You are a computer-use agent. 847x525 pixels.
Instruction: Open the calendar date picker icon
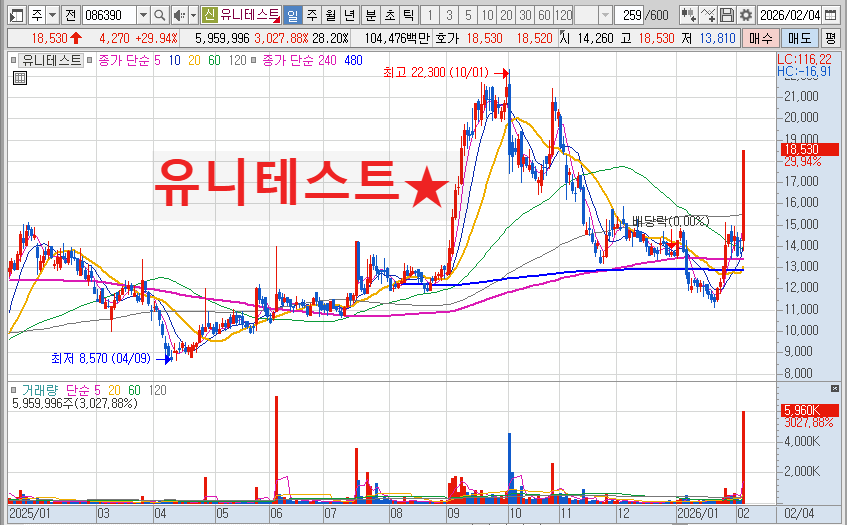click(x=831, y=15)
